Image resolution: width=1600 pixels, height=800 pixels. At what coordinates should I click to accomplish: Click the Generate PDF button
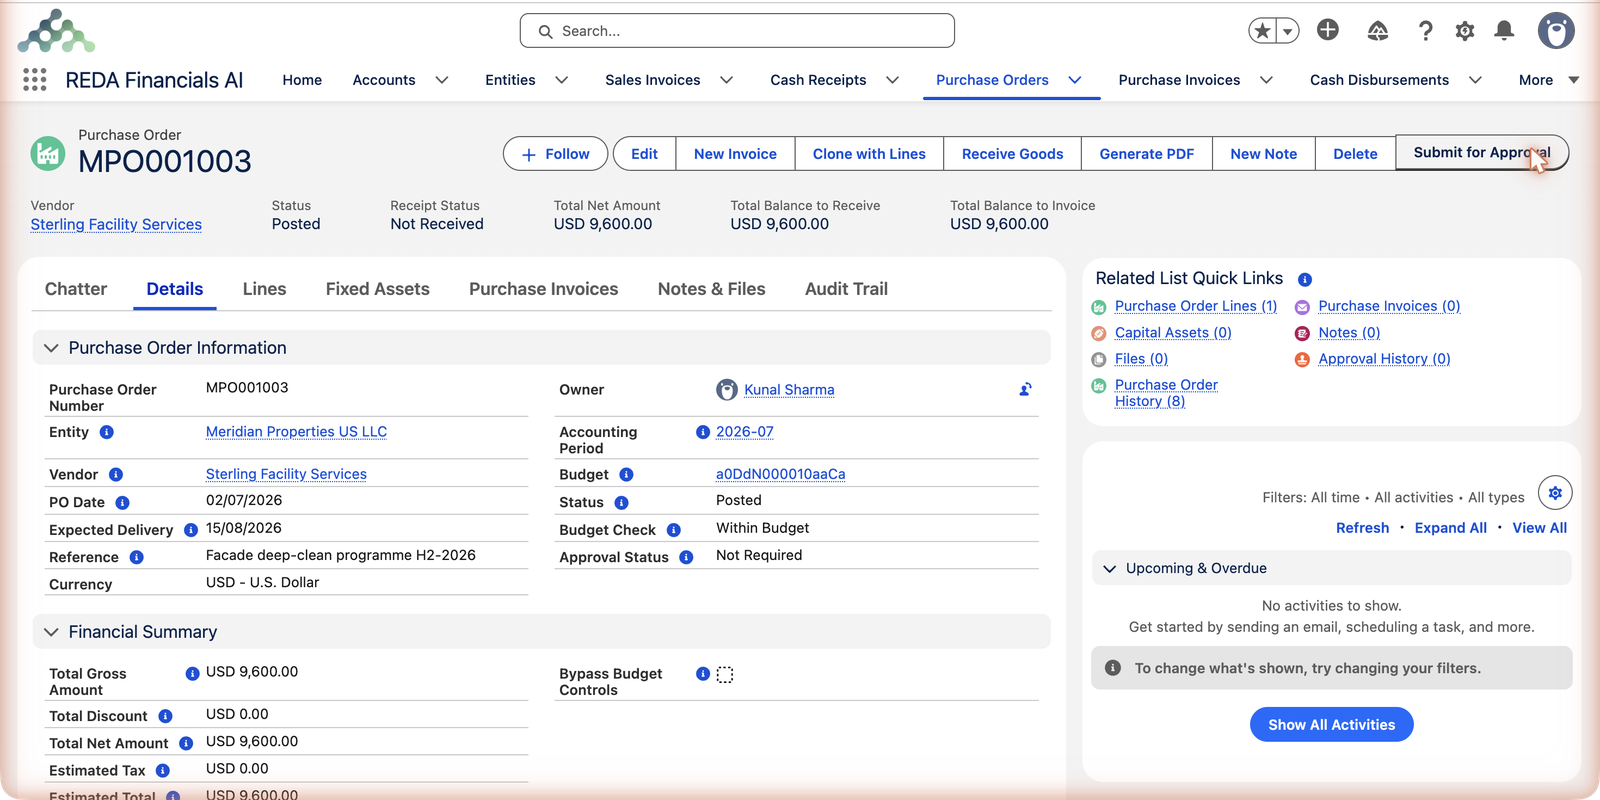(1147, 154)
